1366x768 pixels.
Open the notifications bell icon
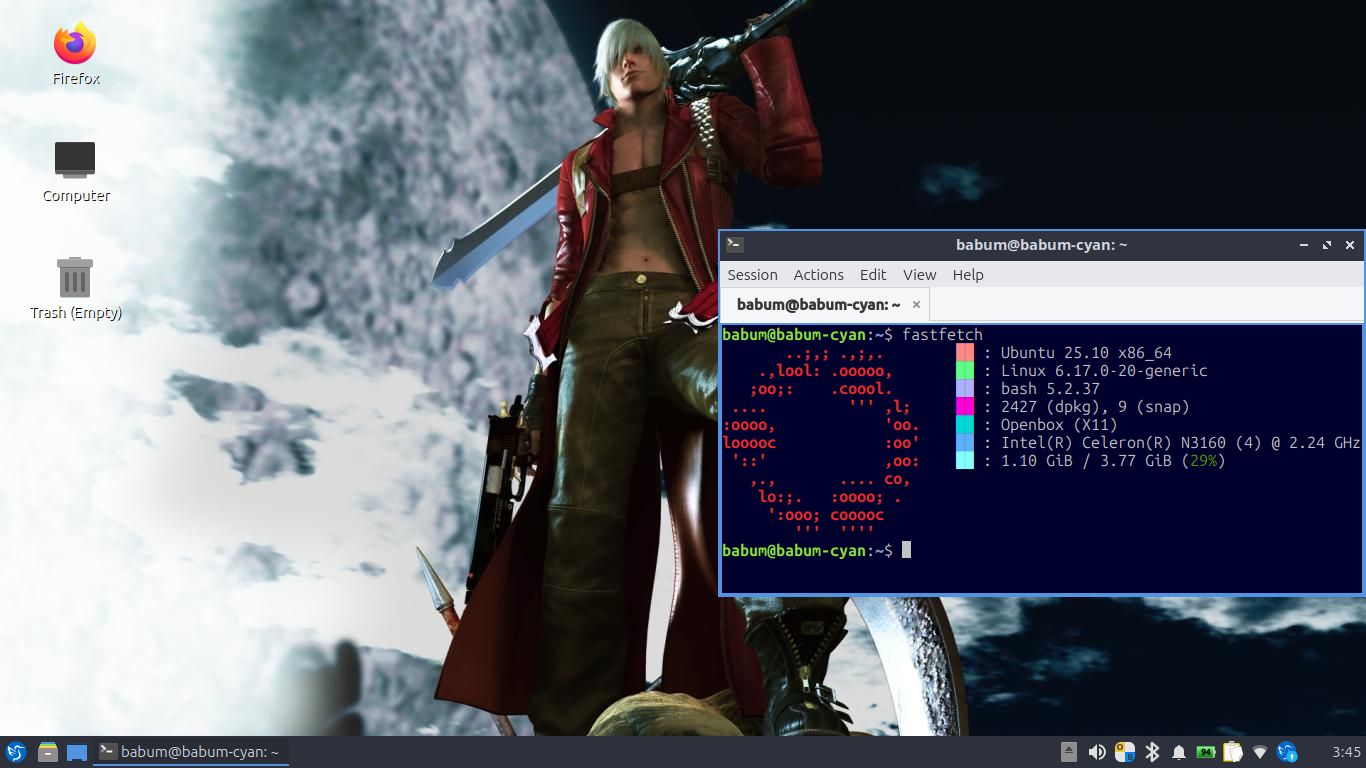click(1179, 752)
